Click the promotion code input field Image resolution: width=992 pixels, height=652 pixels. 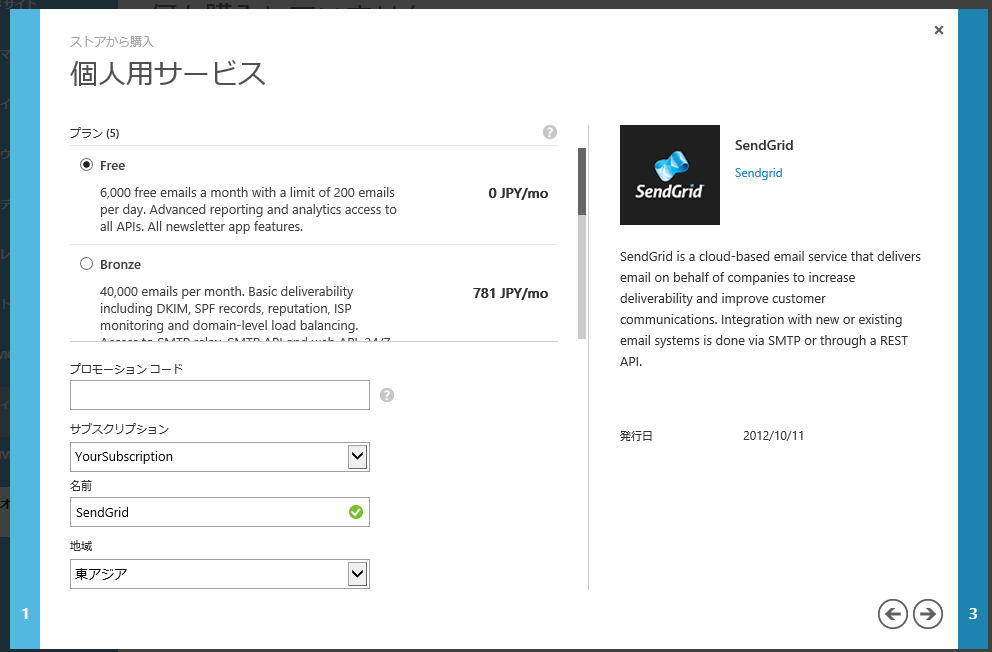220,395
